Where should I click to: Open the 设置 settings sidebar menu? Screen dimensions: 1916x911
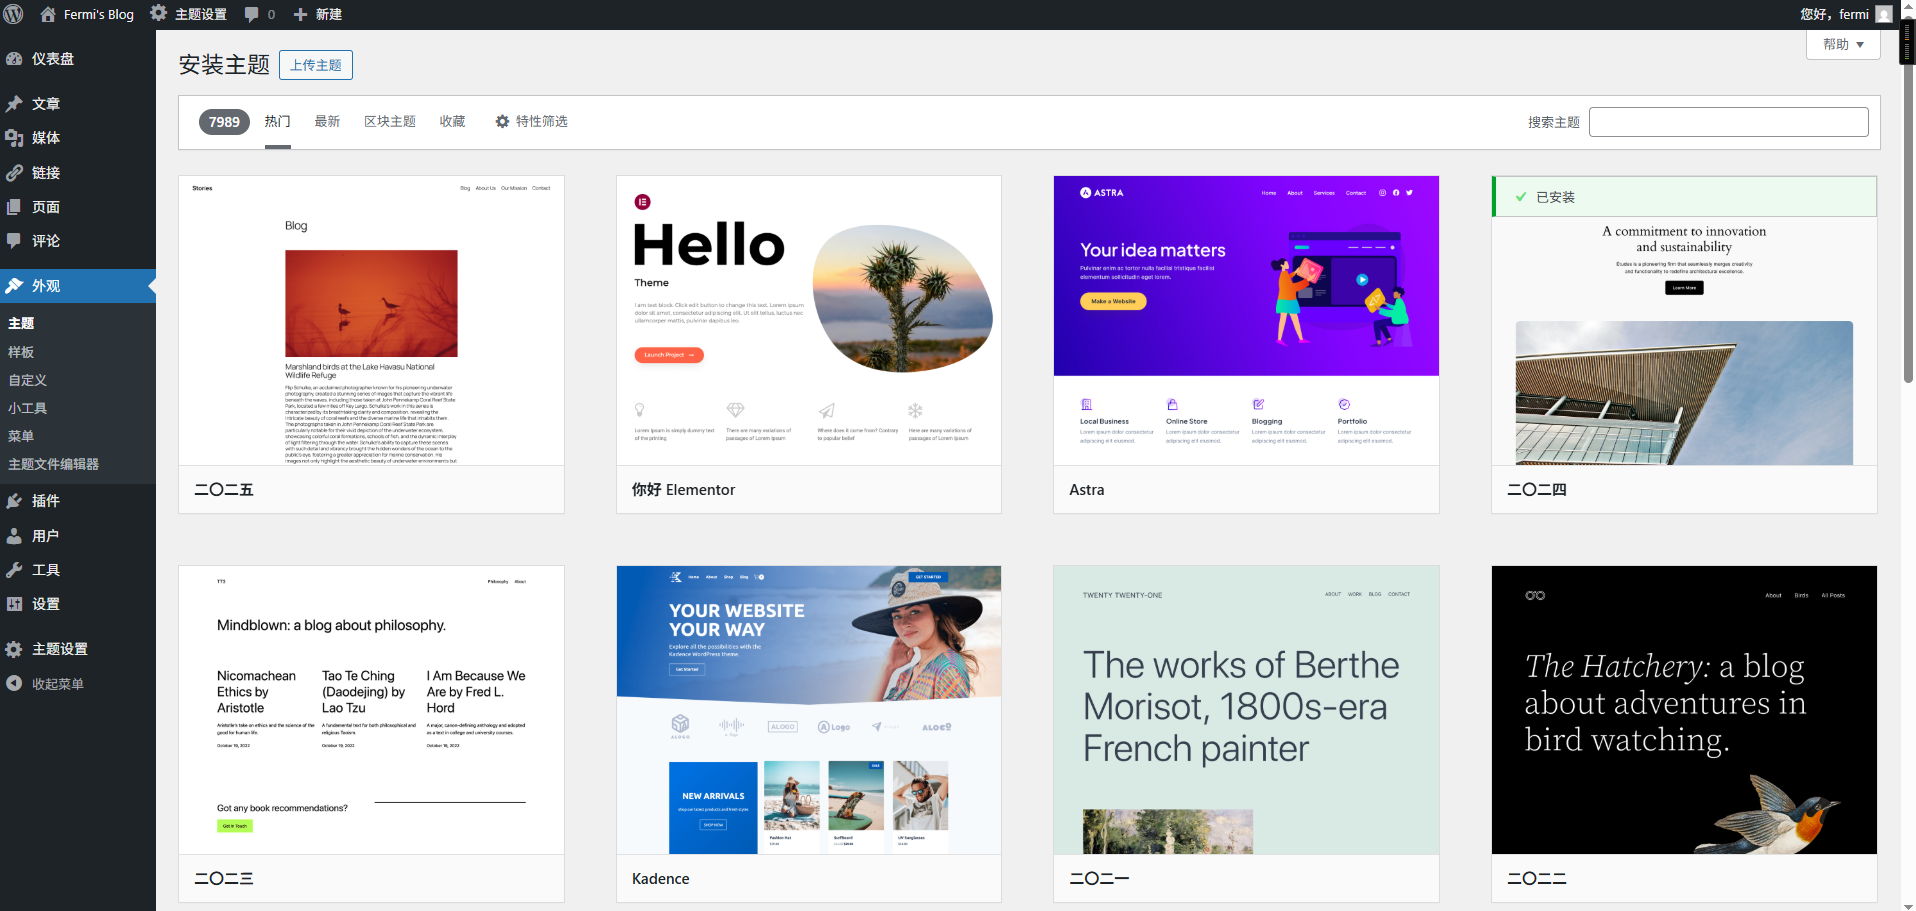pos(45,604)
